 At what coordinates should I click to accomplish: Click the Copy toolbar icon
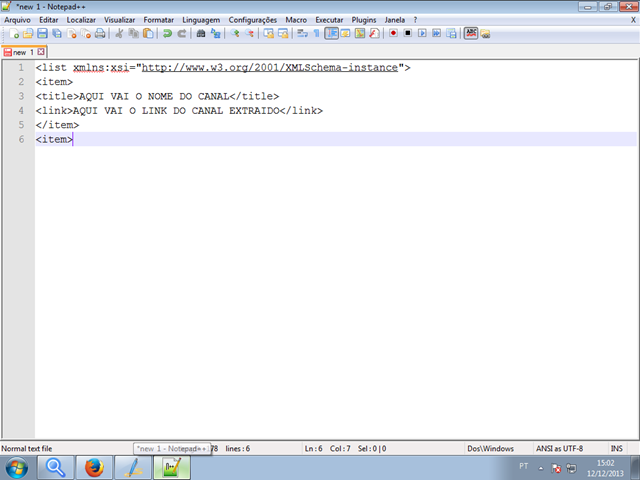click(133, 33)
